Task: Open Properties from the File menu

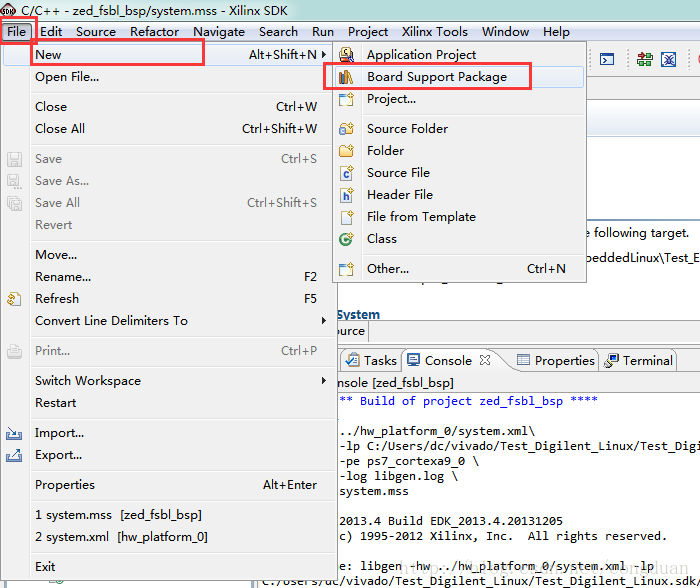Action: pyautogui.click(x=181, y=485)
